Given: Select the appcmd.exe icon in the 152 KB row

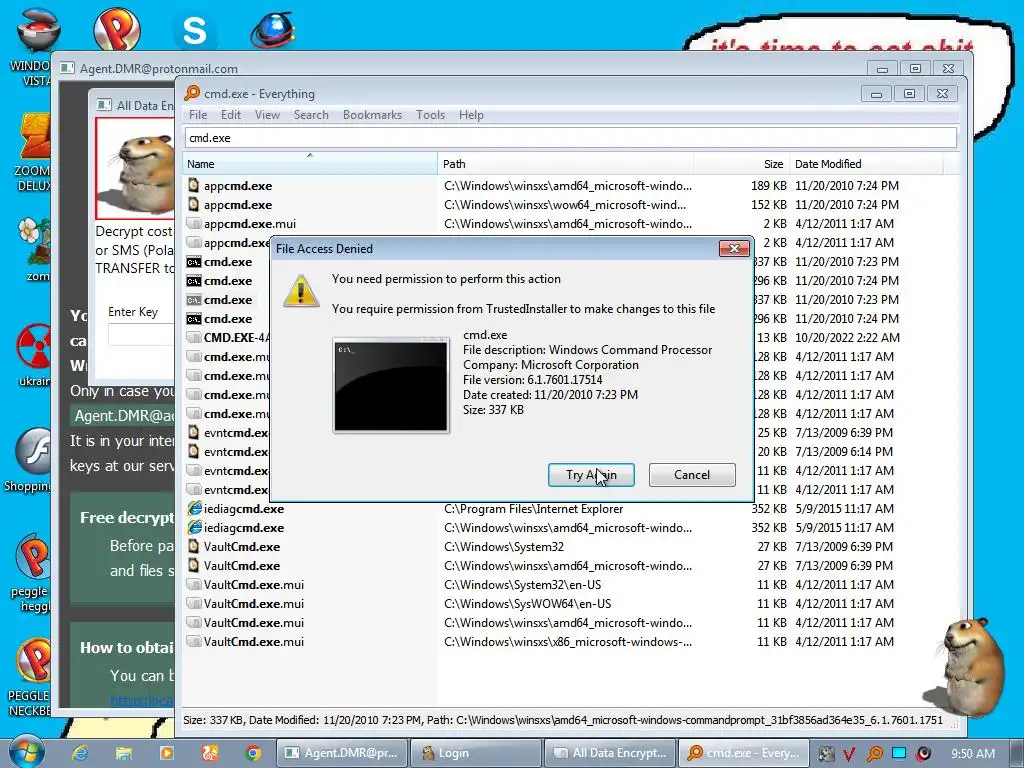Looking at the screenshot, I should (194, 204).
